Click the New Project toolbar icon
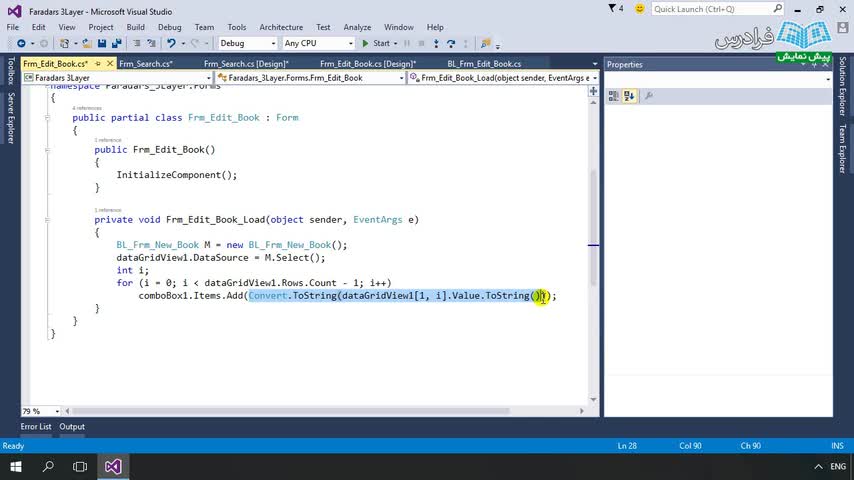Screen dimensions: 854x480 [x=64, y=43]
